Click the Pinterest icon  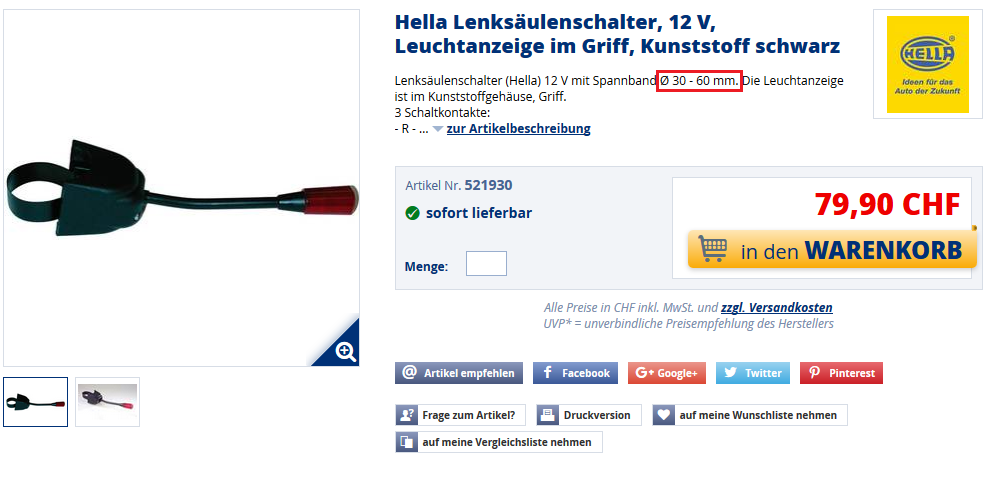814,373
